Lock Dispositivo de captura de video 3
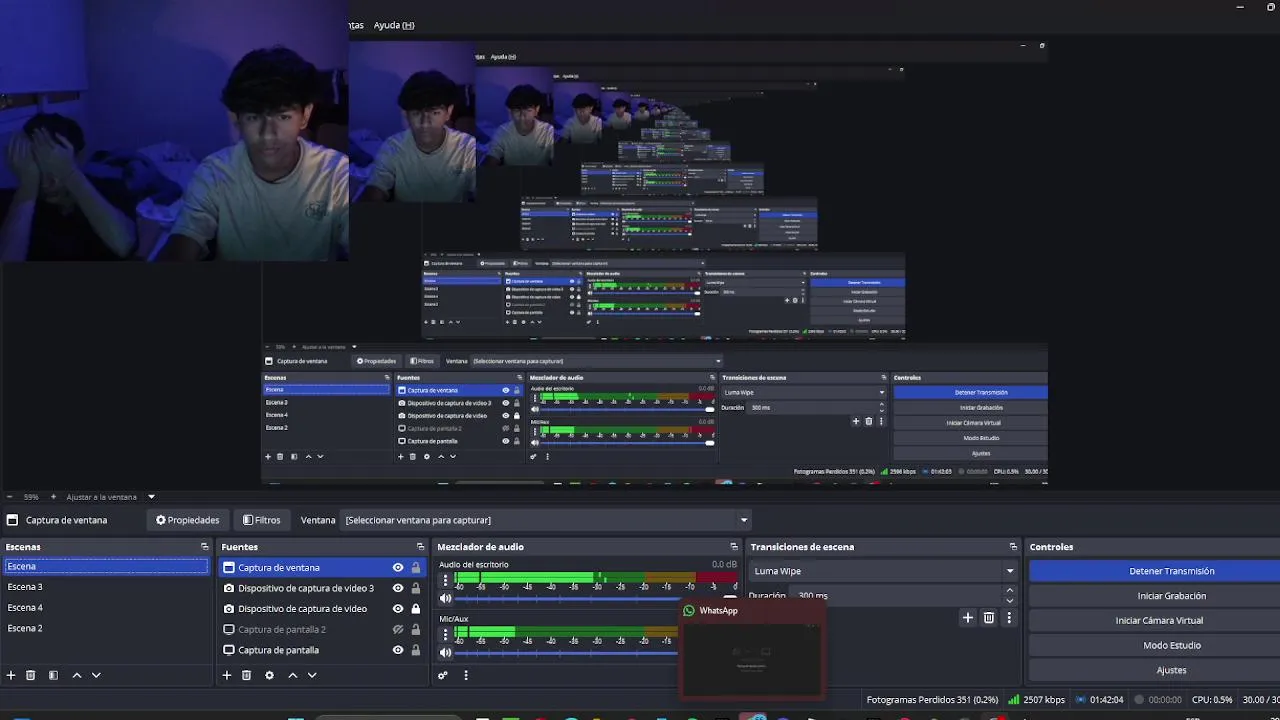Image resolution: width=1280 pixels, height=720 pixels. pos(416,588)
